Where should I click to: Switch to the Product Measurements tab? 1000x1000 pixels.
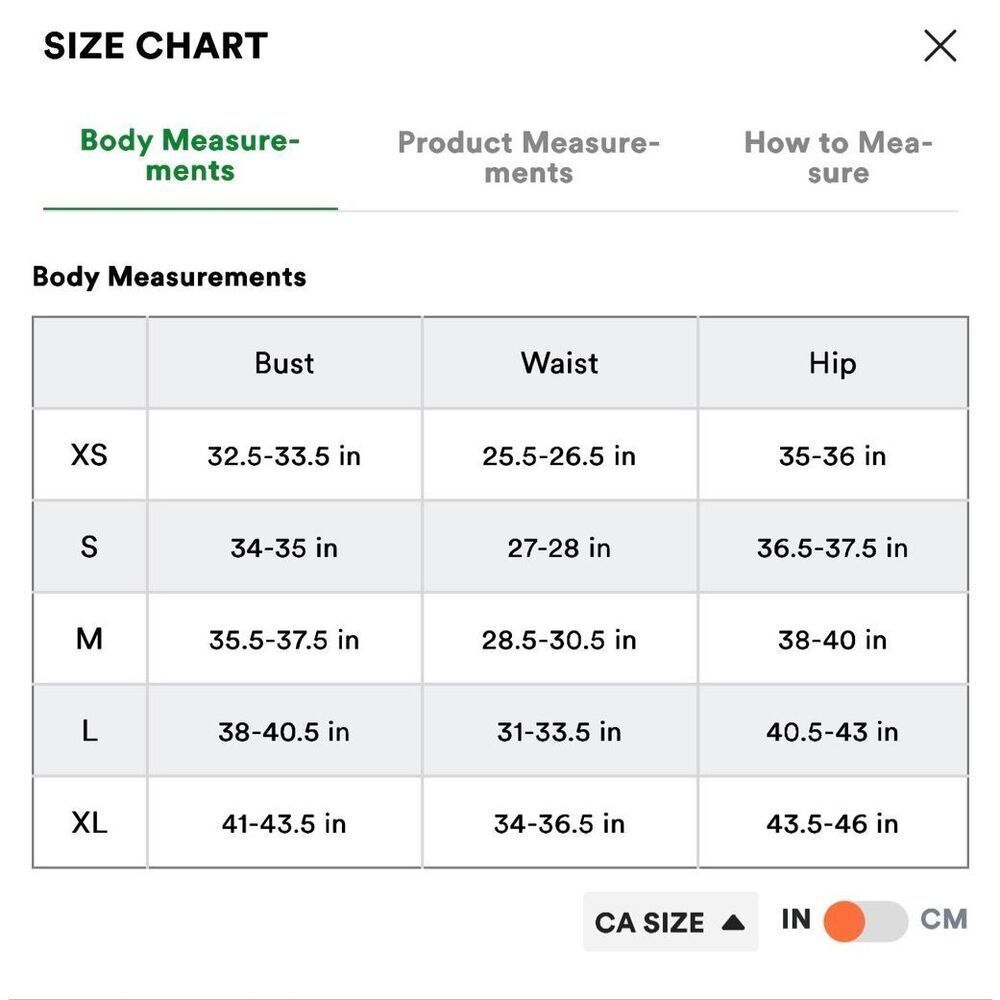click(528, 157)
